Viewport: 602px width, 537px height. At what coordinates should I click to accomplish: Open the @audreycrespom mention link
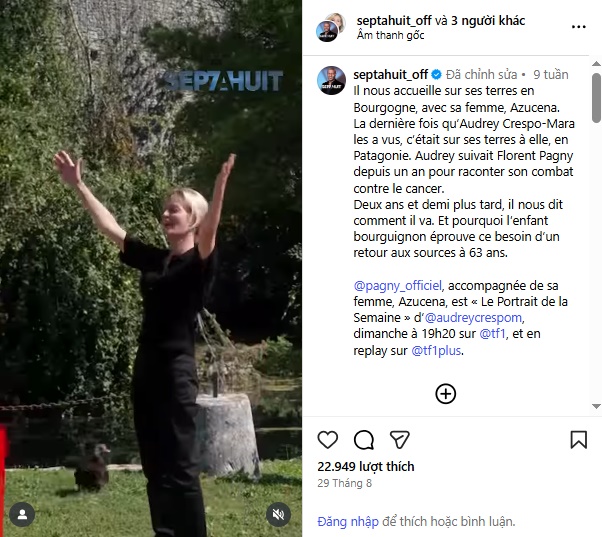pyautogui.click(x=473, y=318)
